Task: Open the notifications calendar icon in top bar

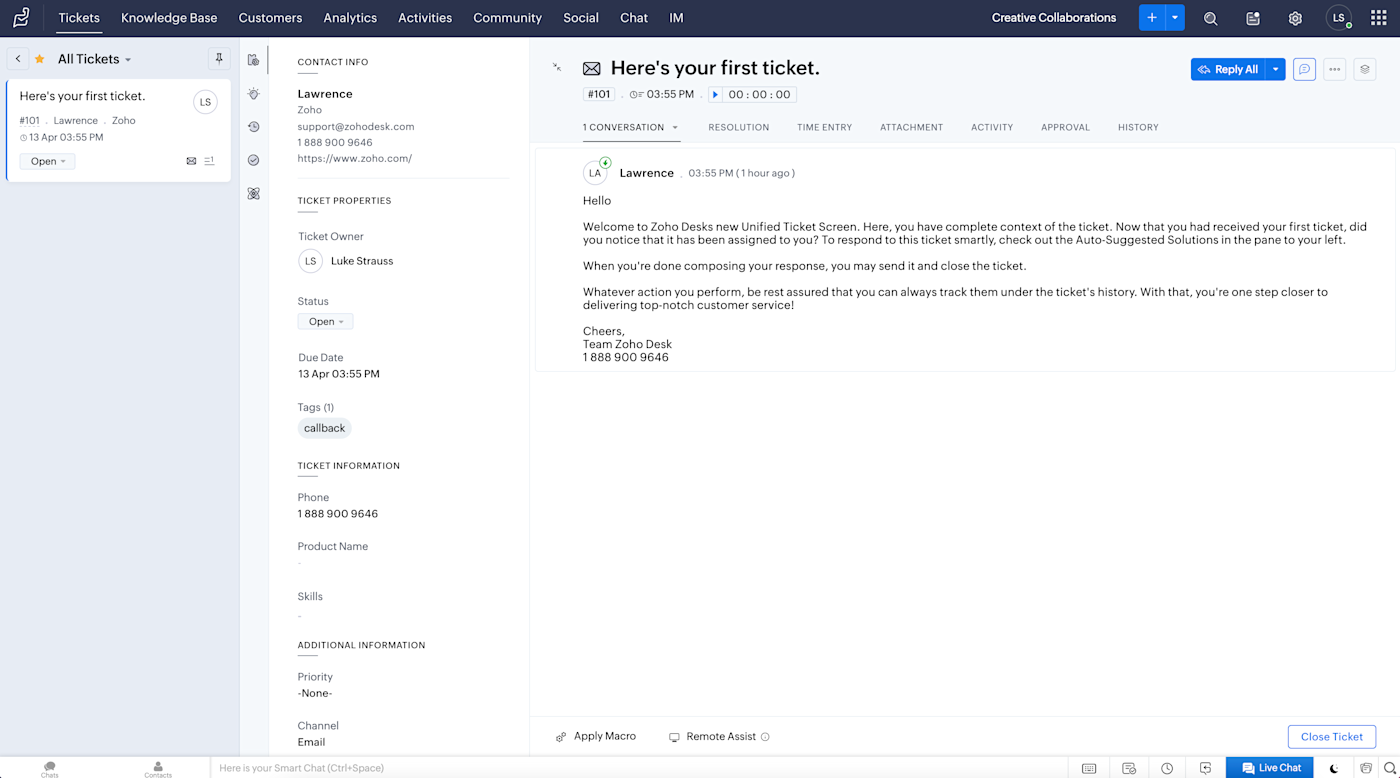Action: click(x=1253, y=18)
